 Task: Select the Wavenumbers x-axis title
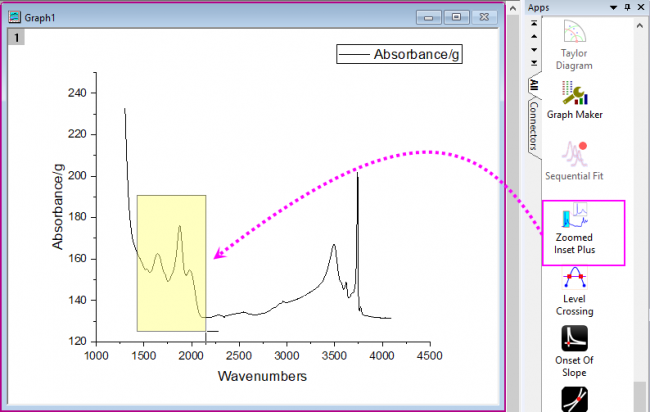point(262,376)
